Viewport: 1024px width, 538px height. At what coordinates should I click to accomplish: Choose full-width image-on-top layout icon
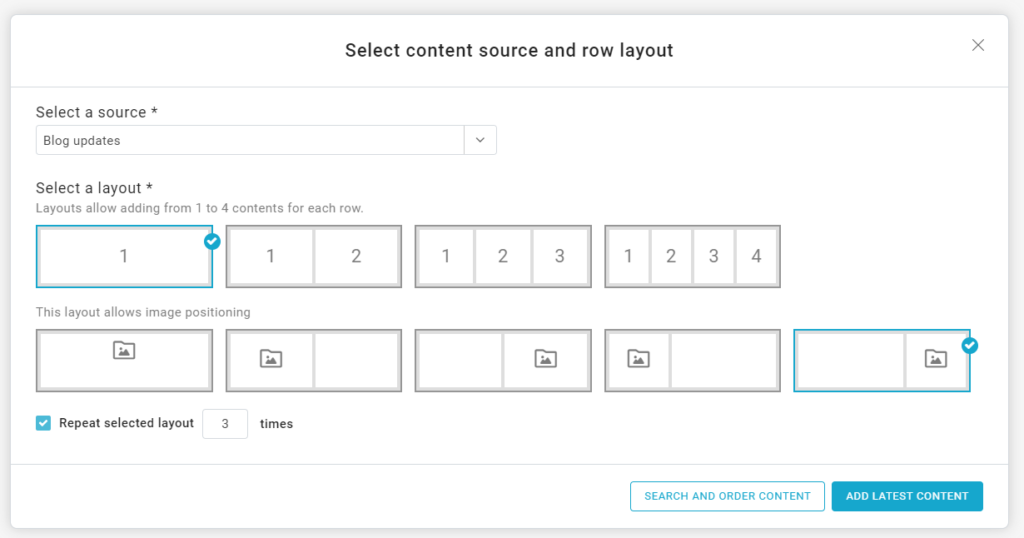pyautogui.click(x=124, y=360)
